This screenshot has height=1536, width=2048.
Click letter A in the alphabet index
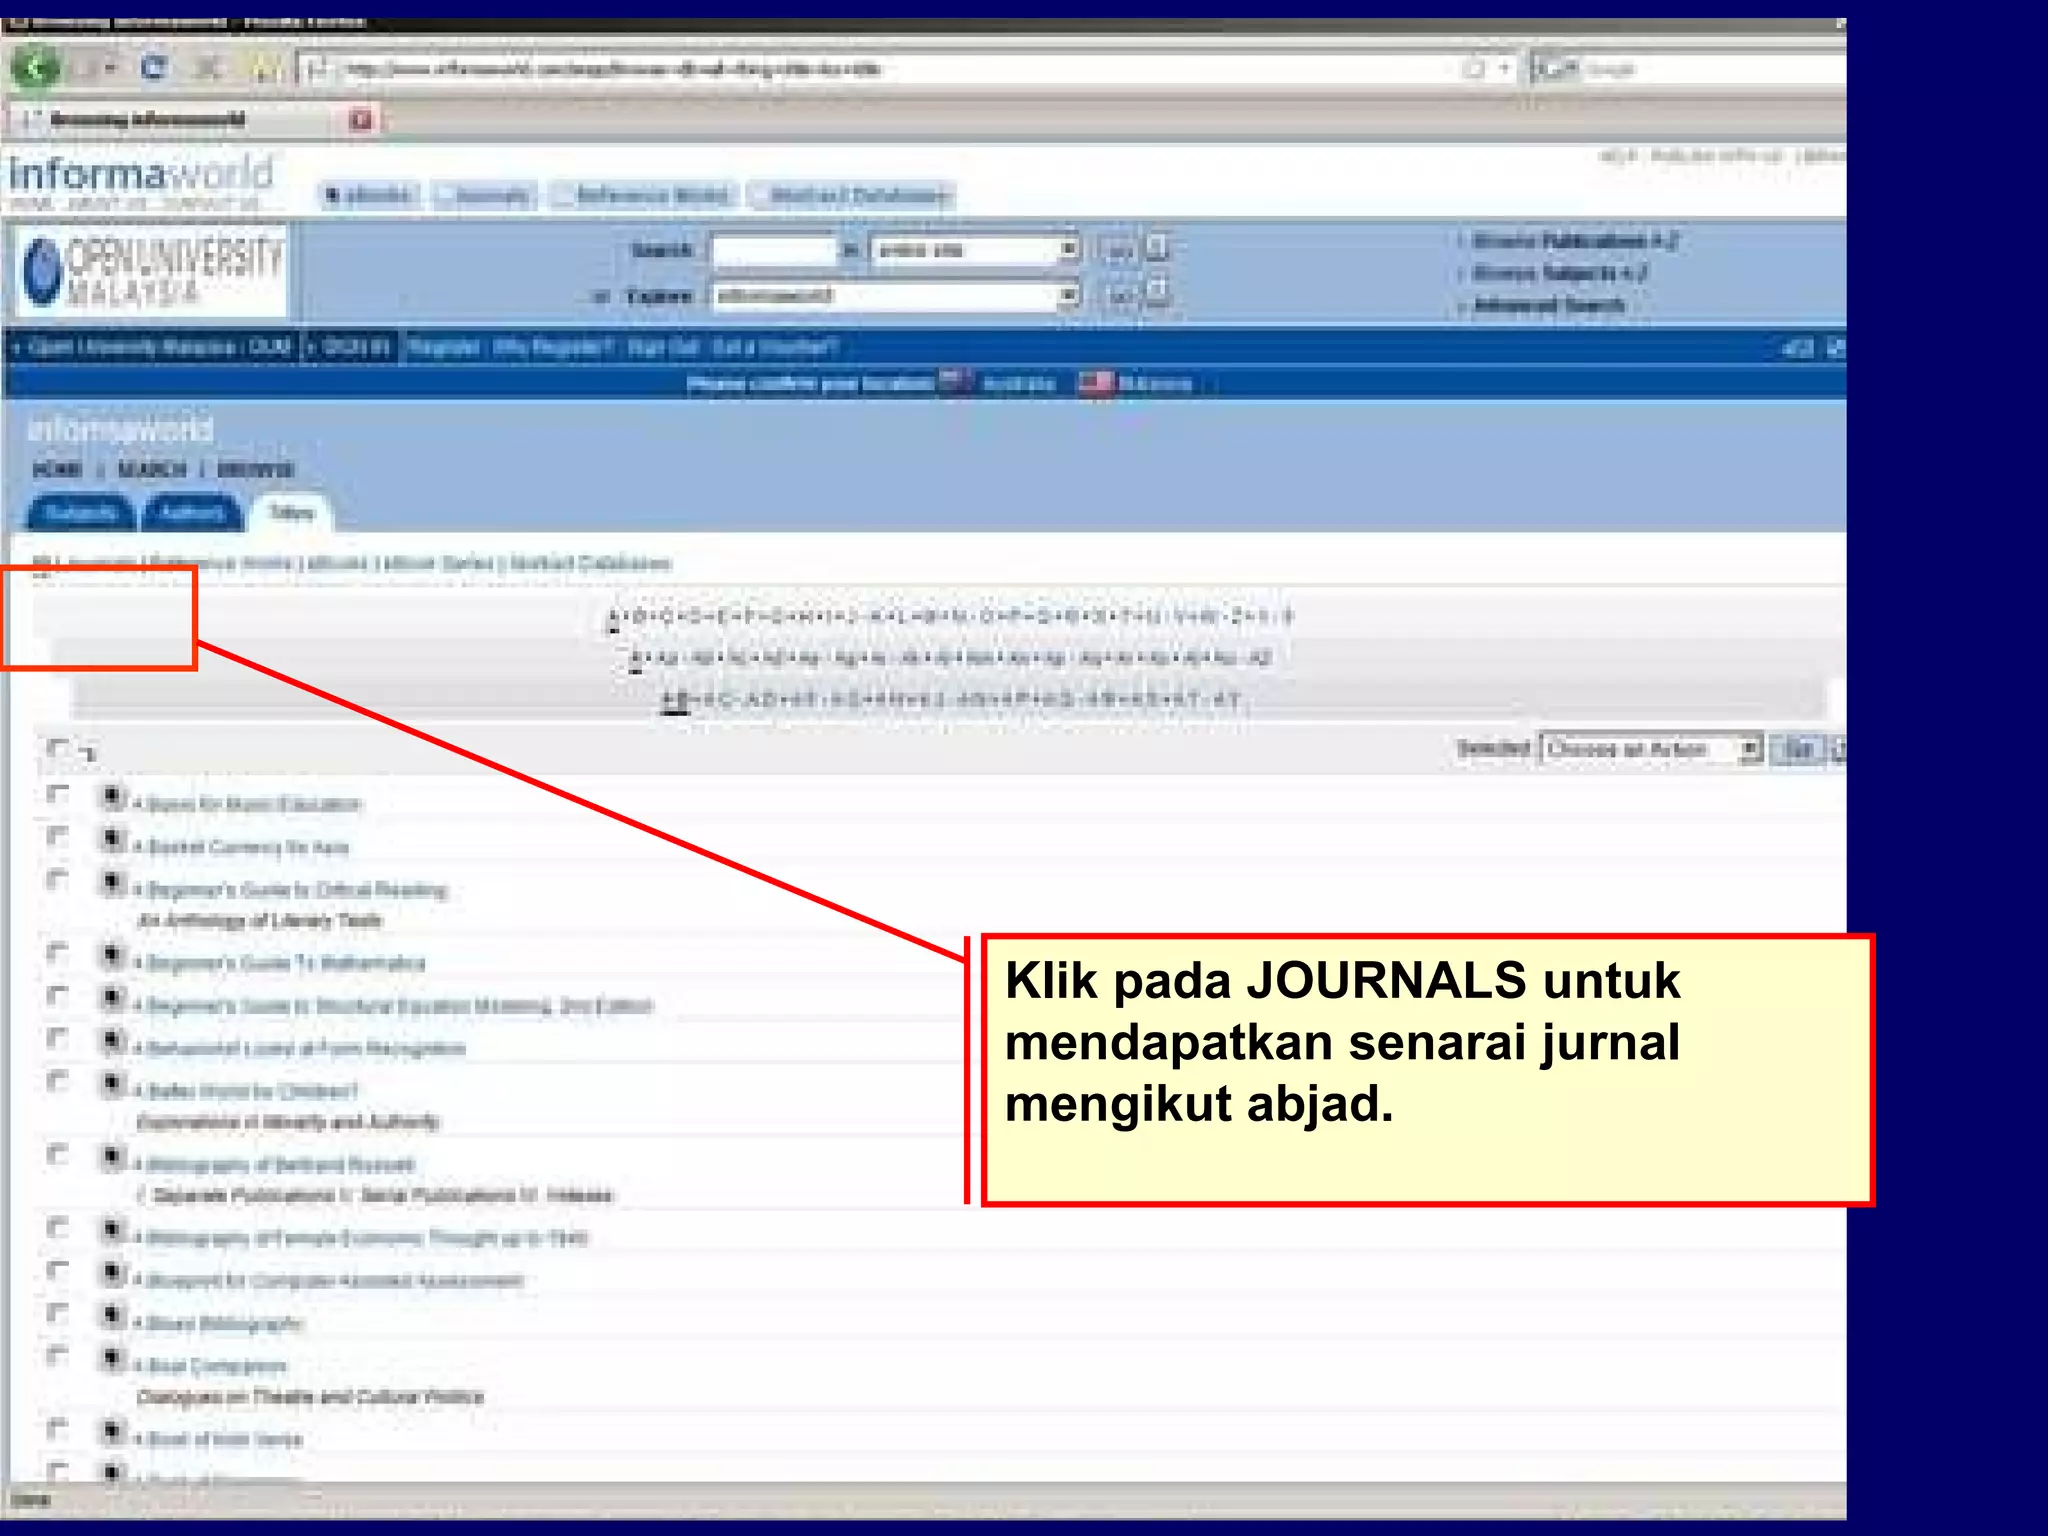coord(614,617)
